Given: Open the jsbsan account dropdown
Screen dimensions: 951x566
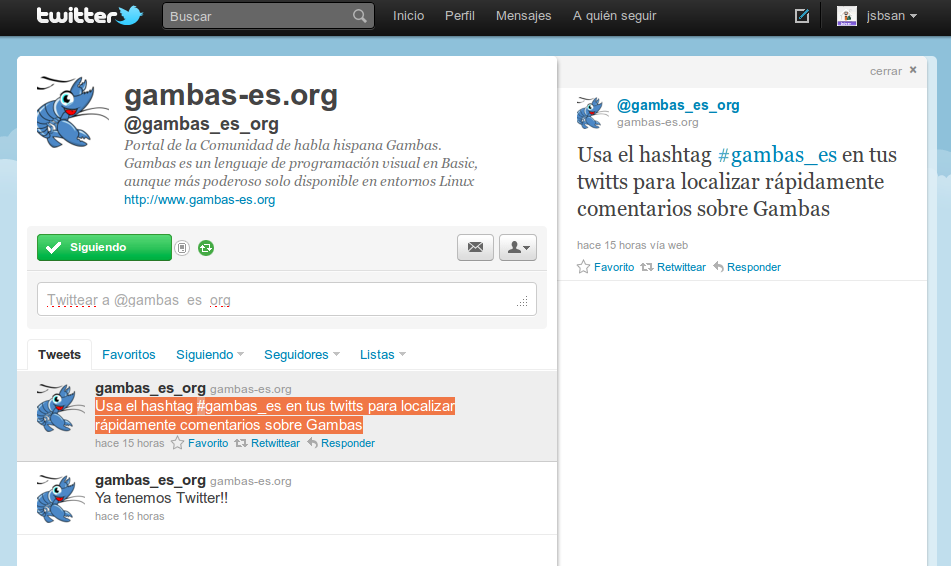Looking at the screenshot, I should point(892,16).
